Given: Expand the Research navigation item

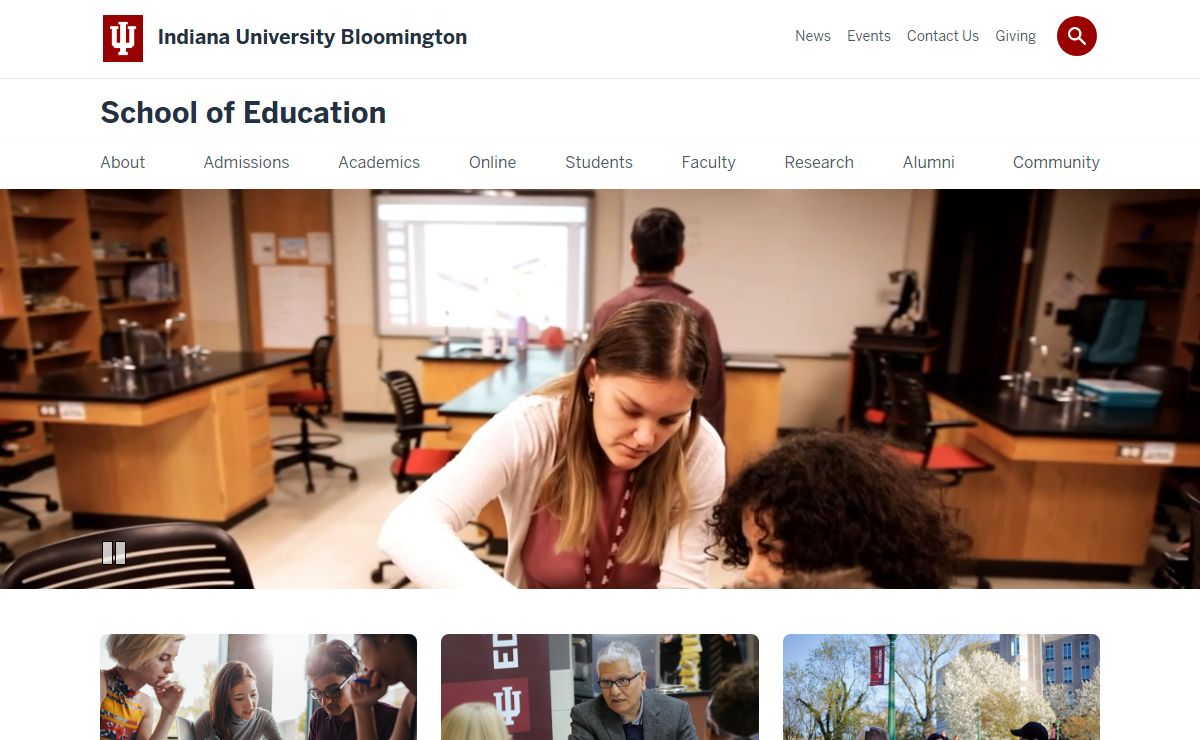Looking at the screenshot, I should pyautogui.click(x=819, y=162).
